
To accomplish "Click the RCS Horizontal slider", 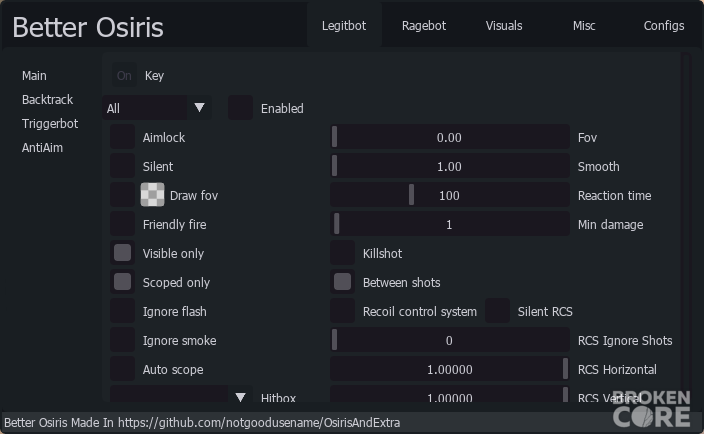I will click(450, 369).
